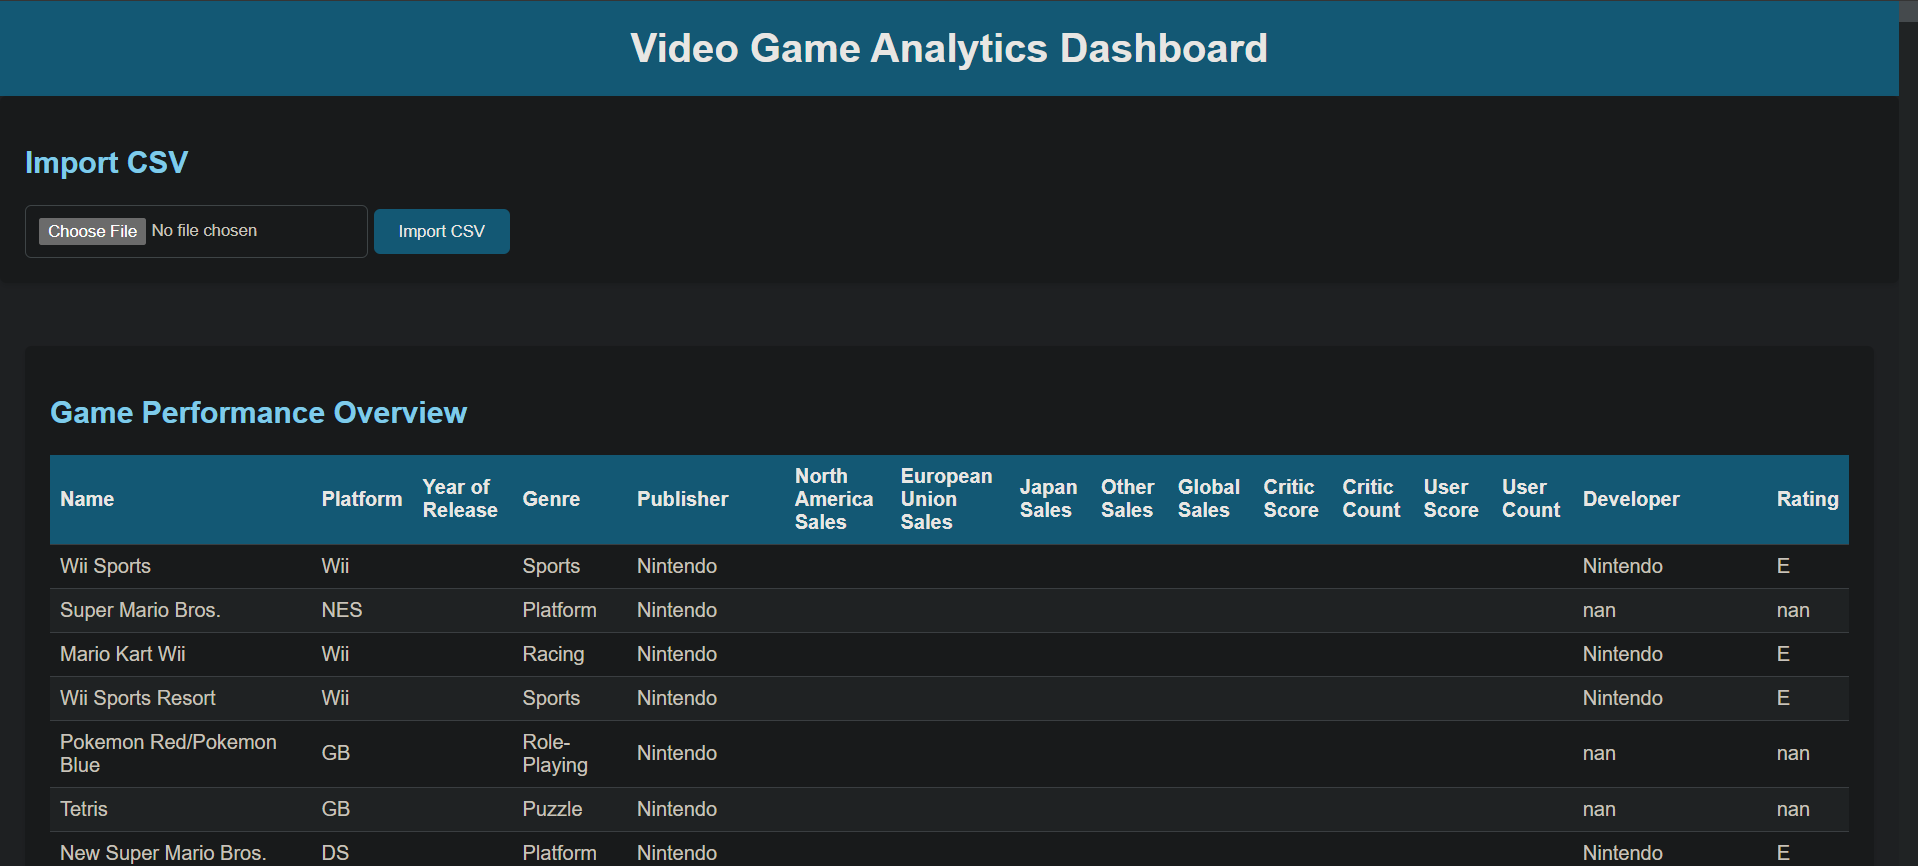Screen dimensions: 1918x866
Task: Click the 'Role-Playing' genre cell
Action: coord(555,753)
